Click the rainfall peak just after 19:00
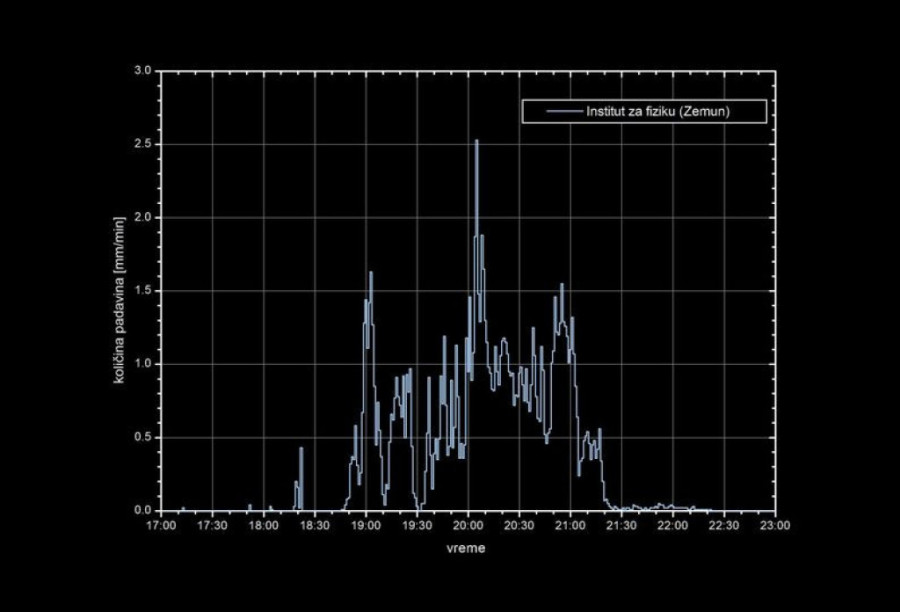This screenshot has height=612, width=900. 371,273
